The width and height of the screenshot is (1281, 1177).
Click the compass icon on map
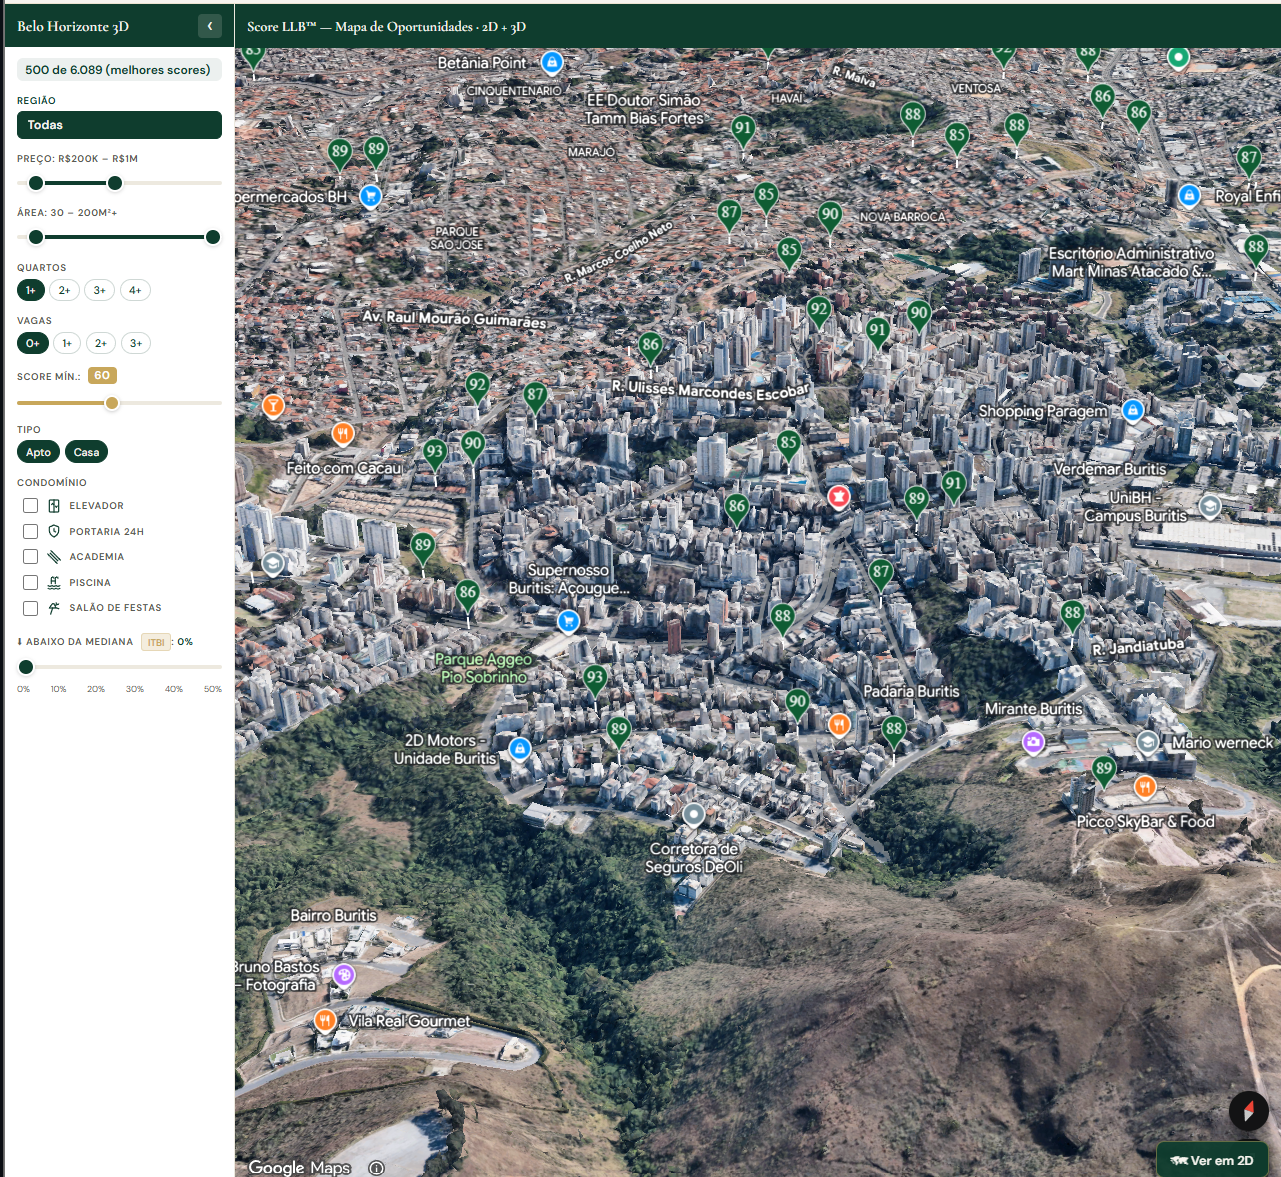pos(1248,1110)
